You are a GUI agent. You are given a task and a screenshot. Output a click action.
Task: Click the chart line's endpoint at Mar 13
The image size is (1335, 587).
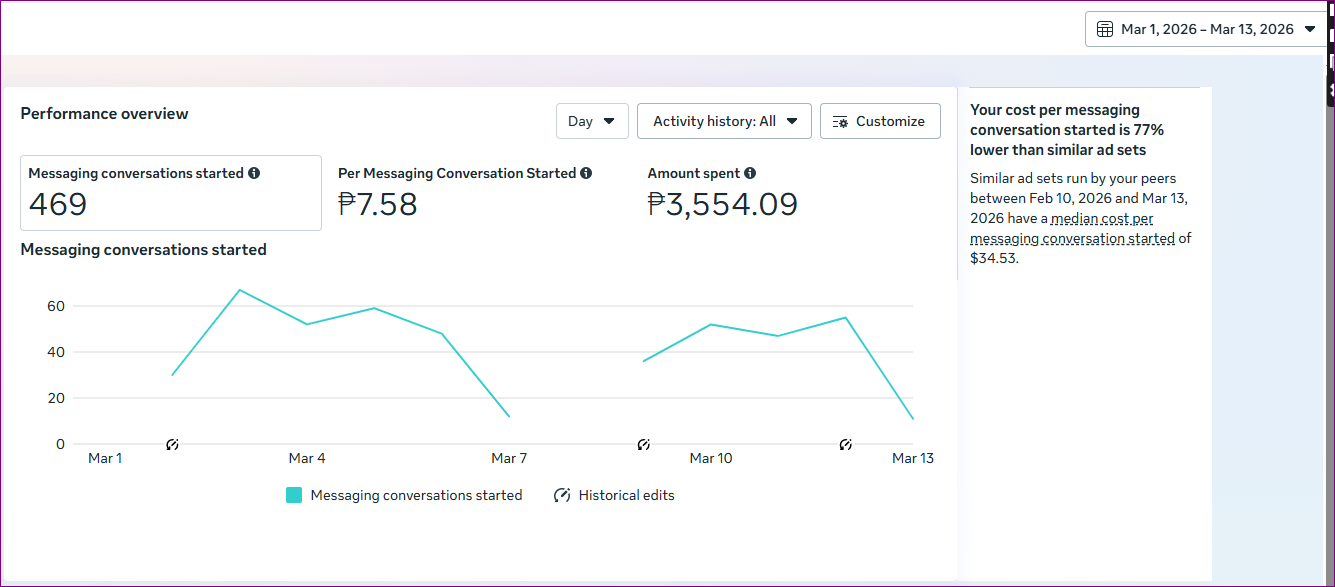(x=912, y=418)
